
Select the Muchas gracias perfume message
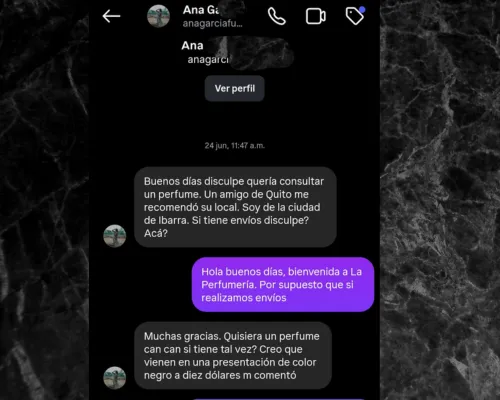pos(233,355)
